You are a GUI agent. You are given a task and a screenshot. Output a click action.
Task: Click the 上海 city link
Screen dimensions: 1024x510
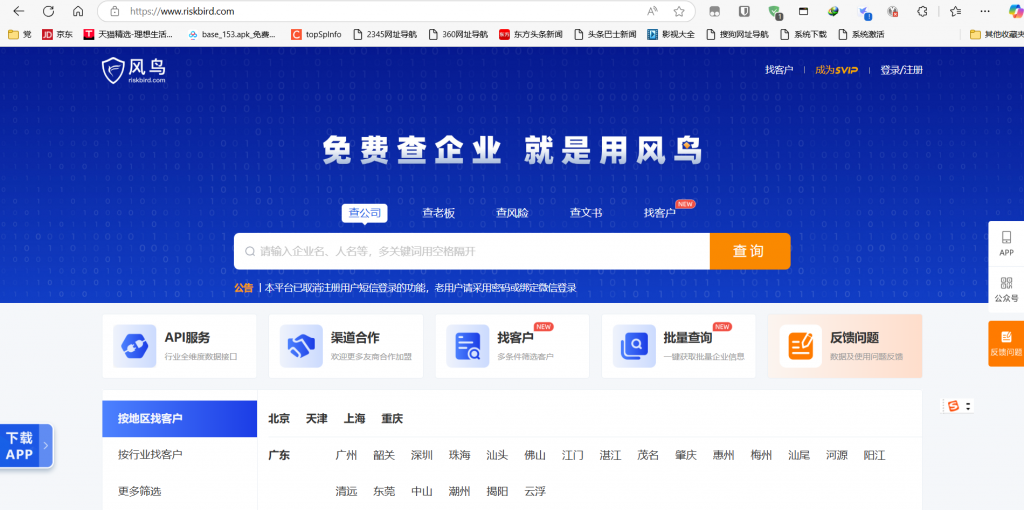pyautogui.click(x=355, y=419)
